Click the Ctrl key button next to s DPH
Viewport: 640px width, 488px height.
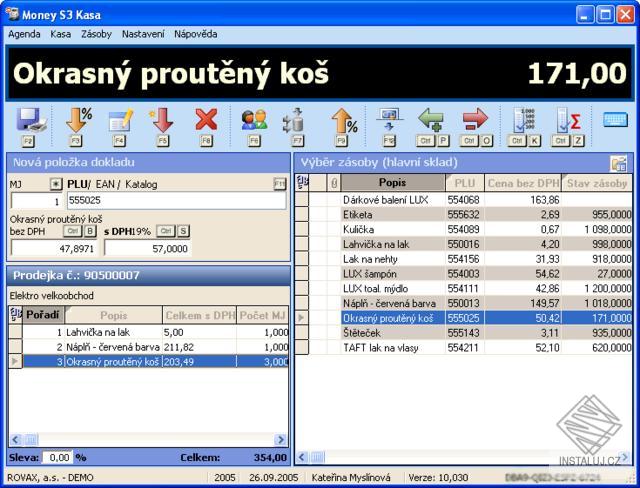166,231
